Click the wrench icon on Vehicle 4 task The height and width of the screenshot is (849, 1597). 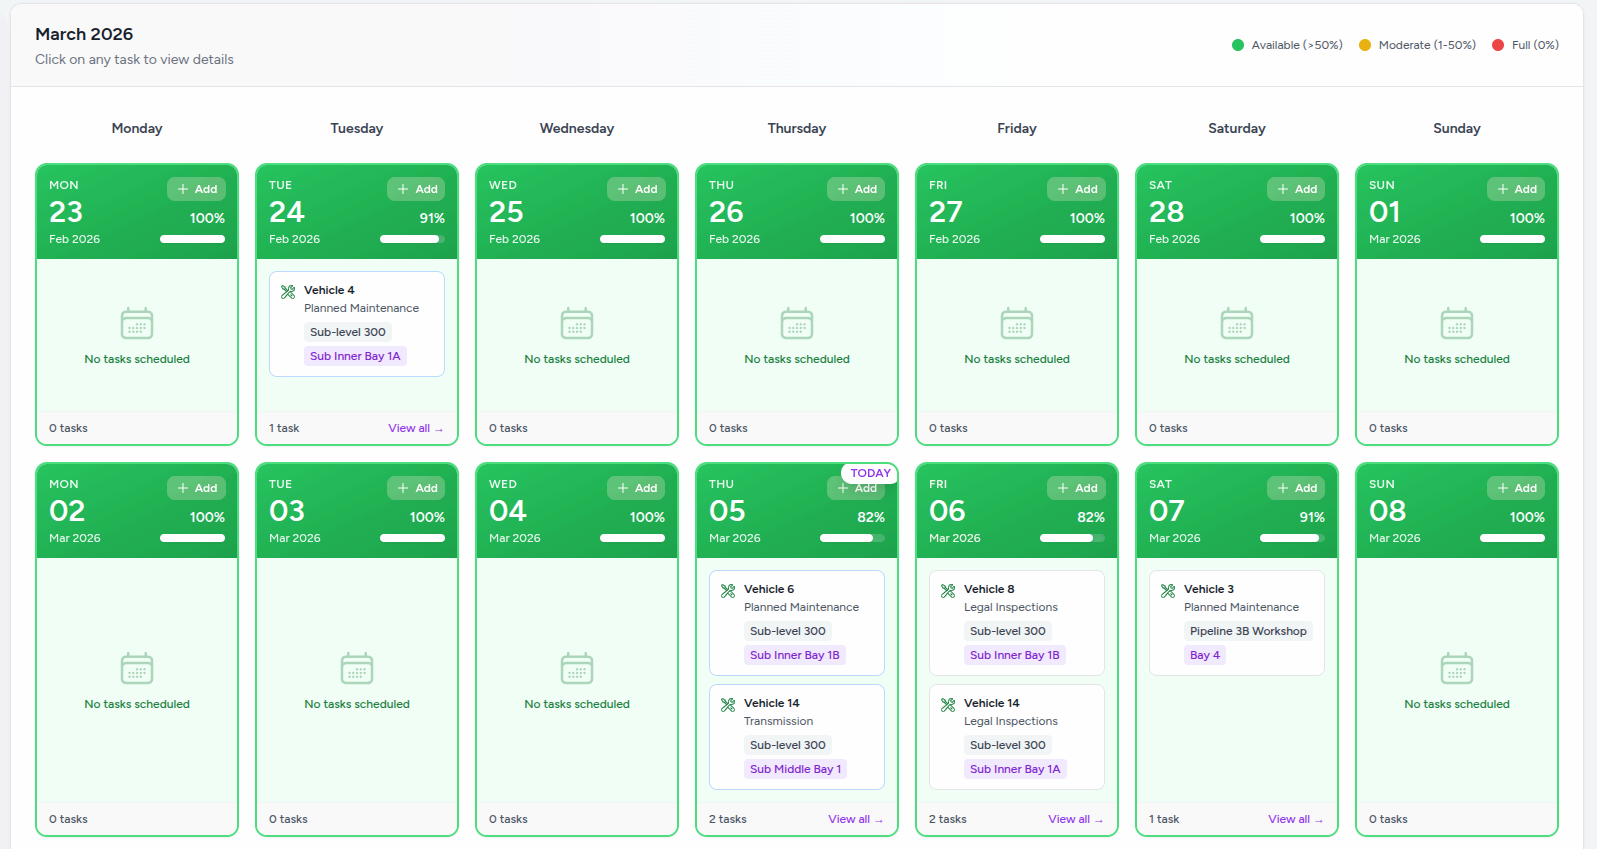coord(288,292)
